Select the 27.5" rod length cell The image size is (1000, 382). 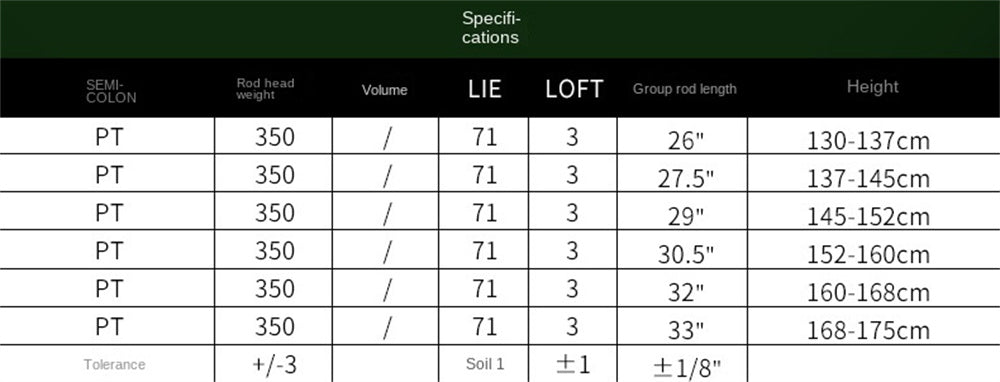(x=686, y=179)
